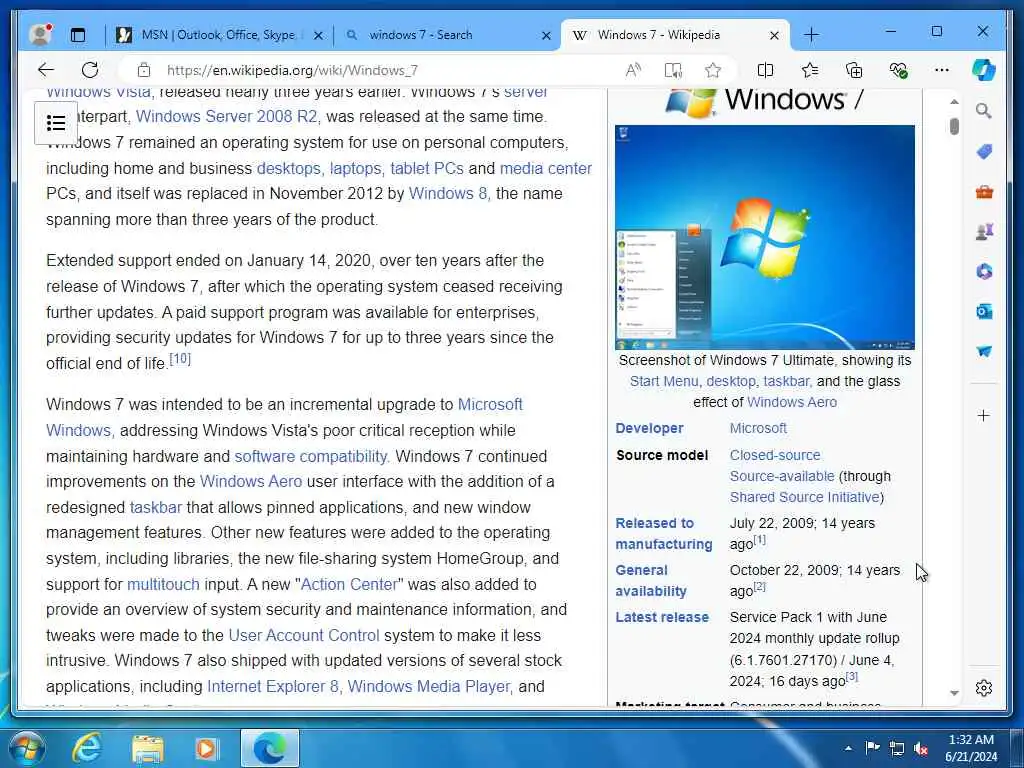Open sidebar Microsoft 365 icon
The height and width of the screenshot is (768, 1024).
(x=984, y=272)
